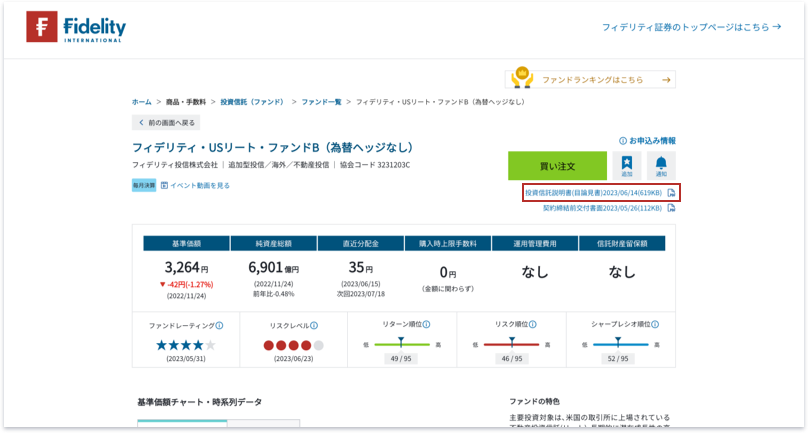This screenshot has height=433, width=808.
Task: Click the 毎月決算 tag
Action: click(144, 186)
